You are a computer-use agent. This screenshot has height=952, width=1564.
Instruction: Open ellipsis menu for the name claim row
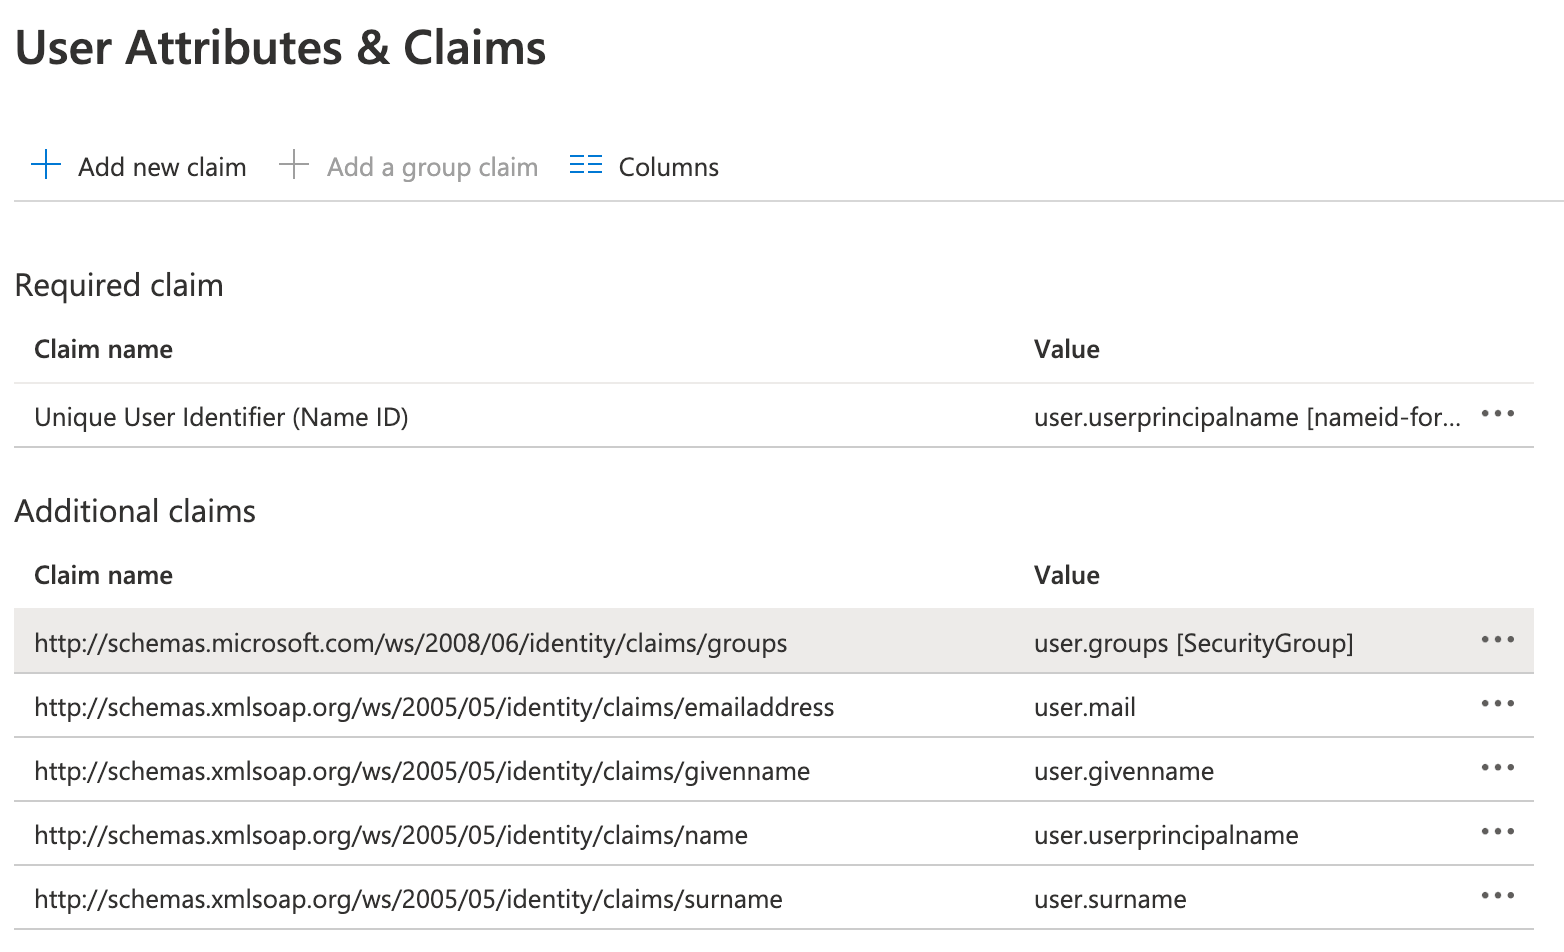[1496, 831]
